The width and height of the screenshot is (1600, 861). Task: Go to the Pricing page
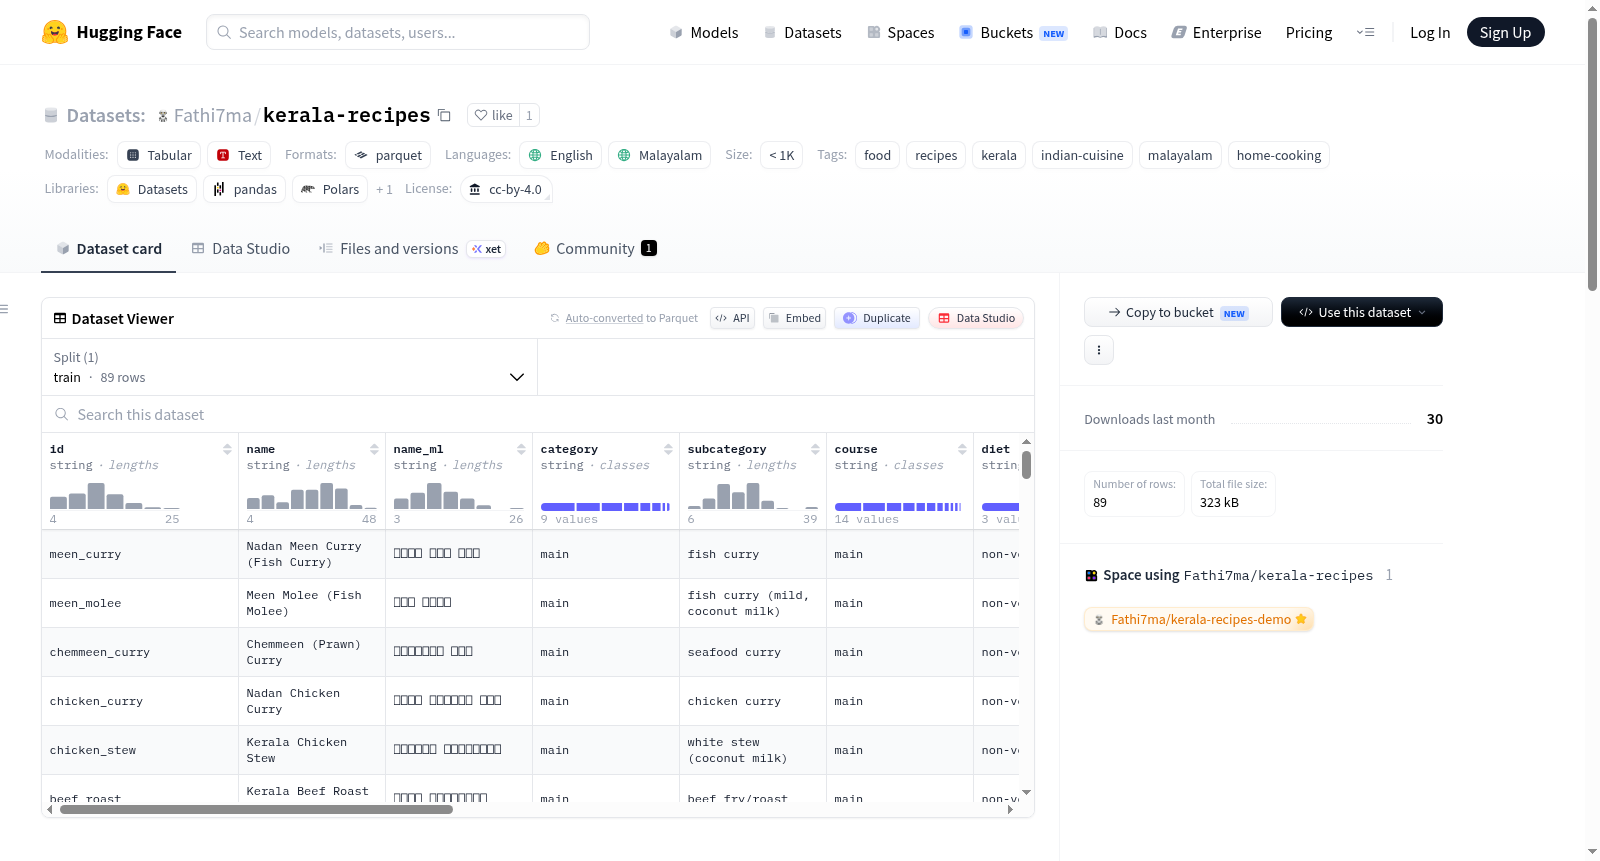click(x=1309, y=33)
